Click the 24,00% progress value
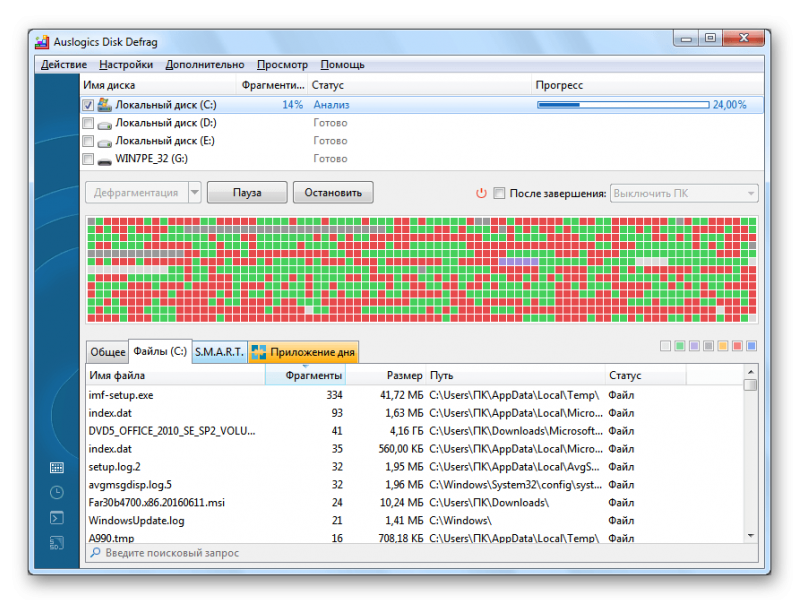 [730, 105]
